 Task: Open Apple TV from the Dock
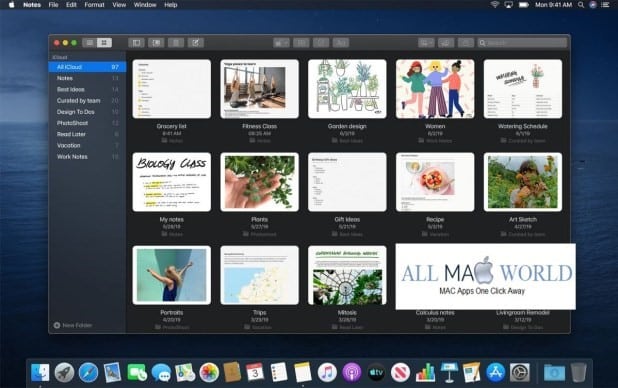tap(376, 372)
